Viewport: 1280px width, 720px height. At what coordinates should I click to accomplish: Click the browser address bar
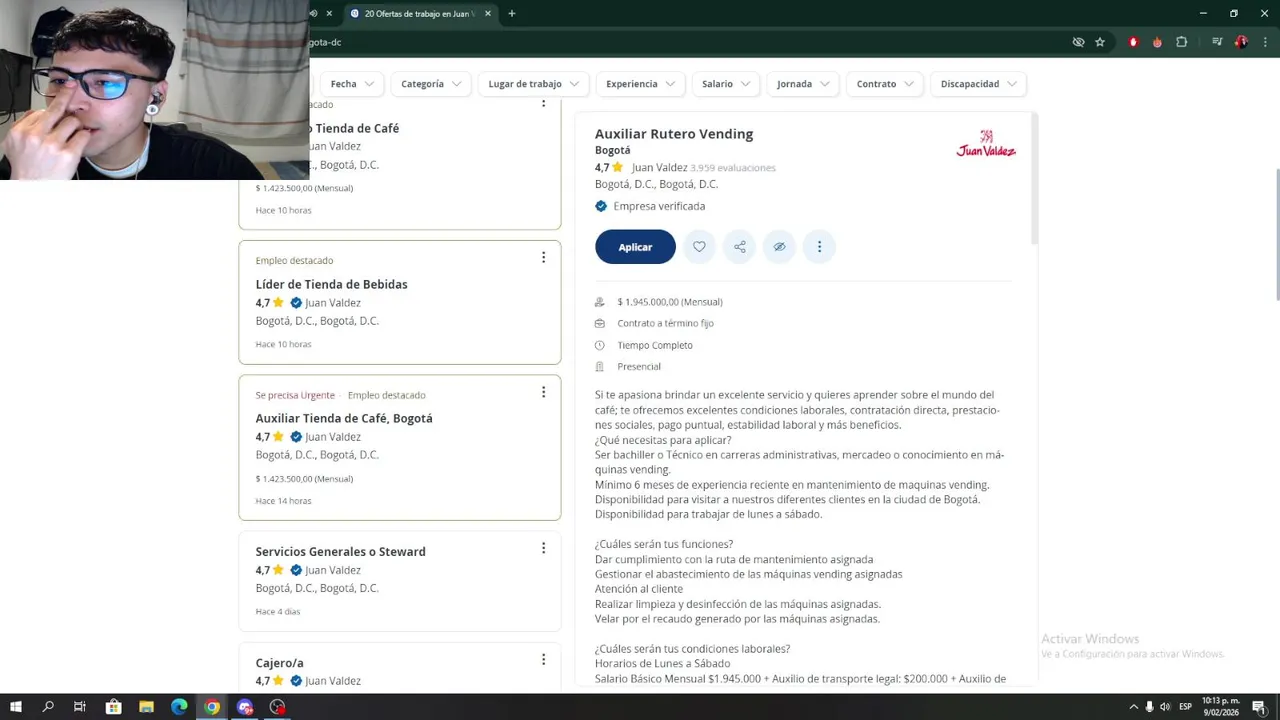pos(690,42)
